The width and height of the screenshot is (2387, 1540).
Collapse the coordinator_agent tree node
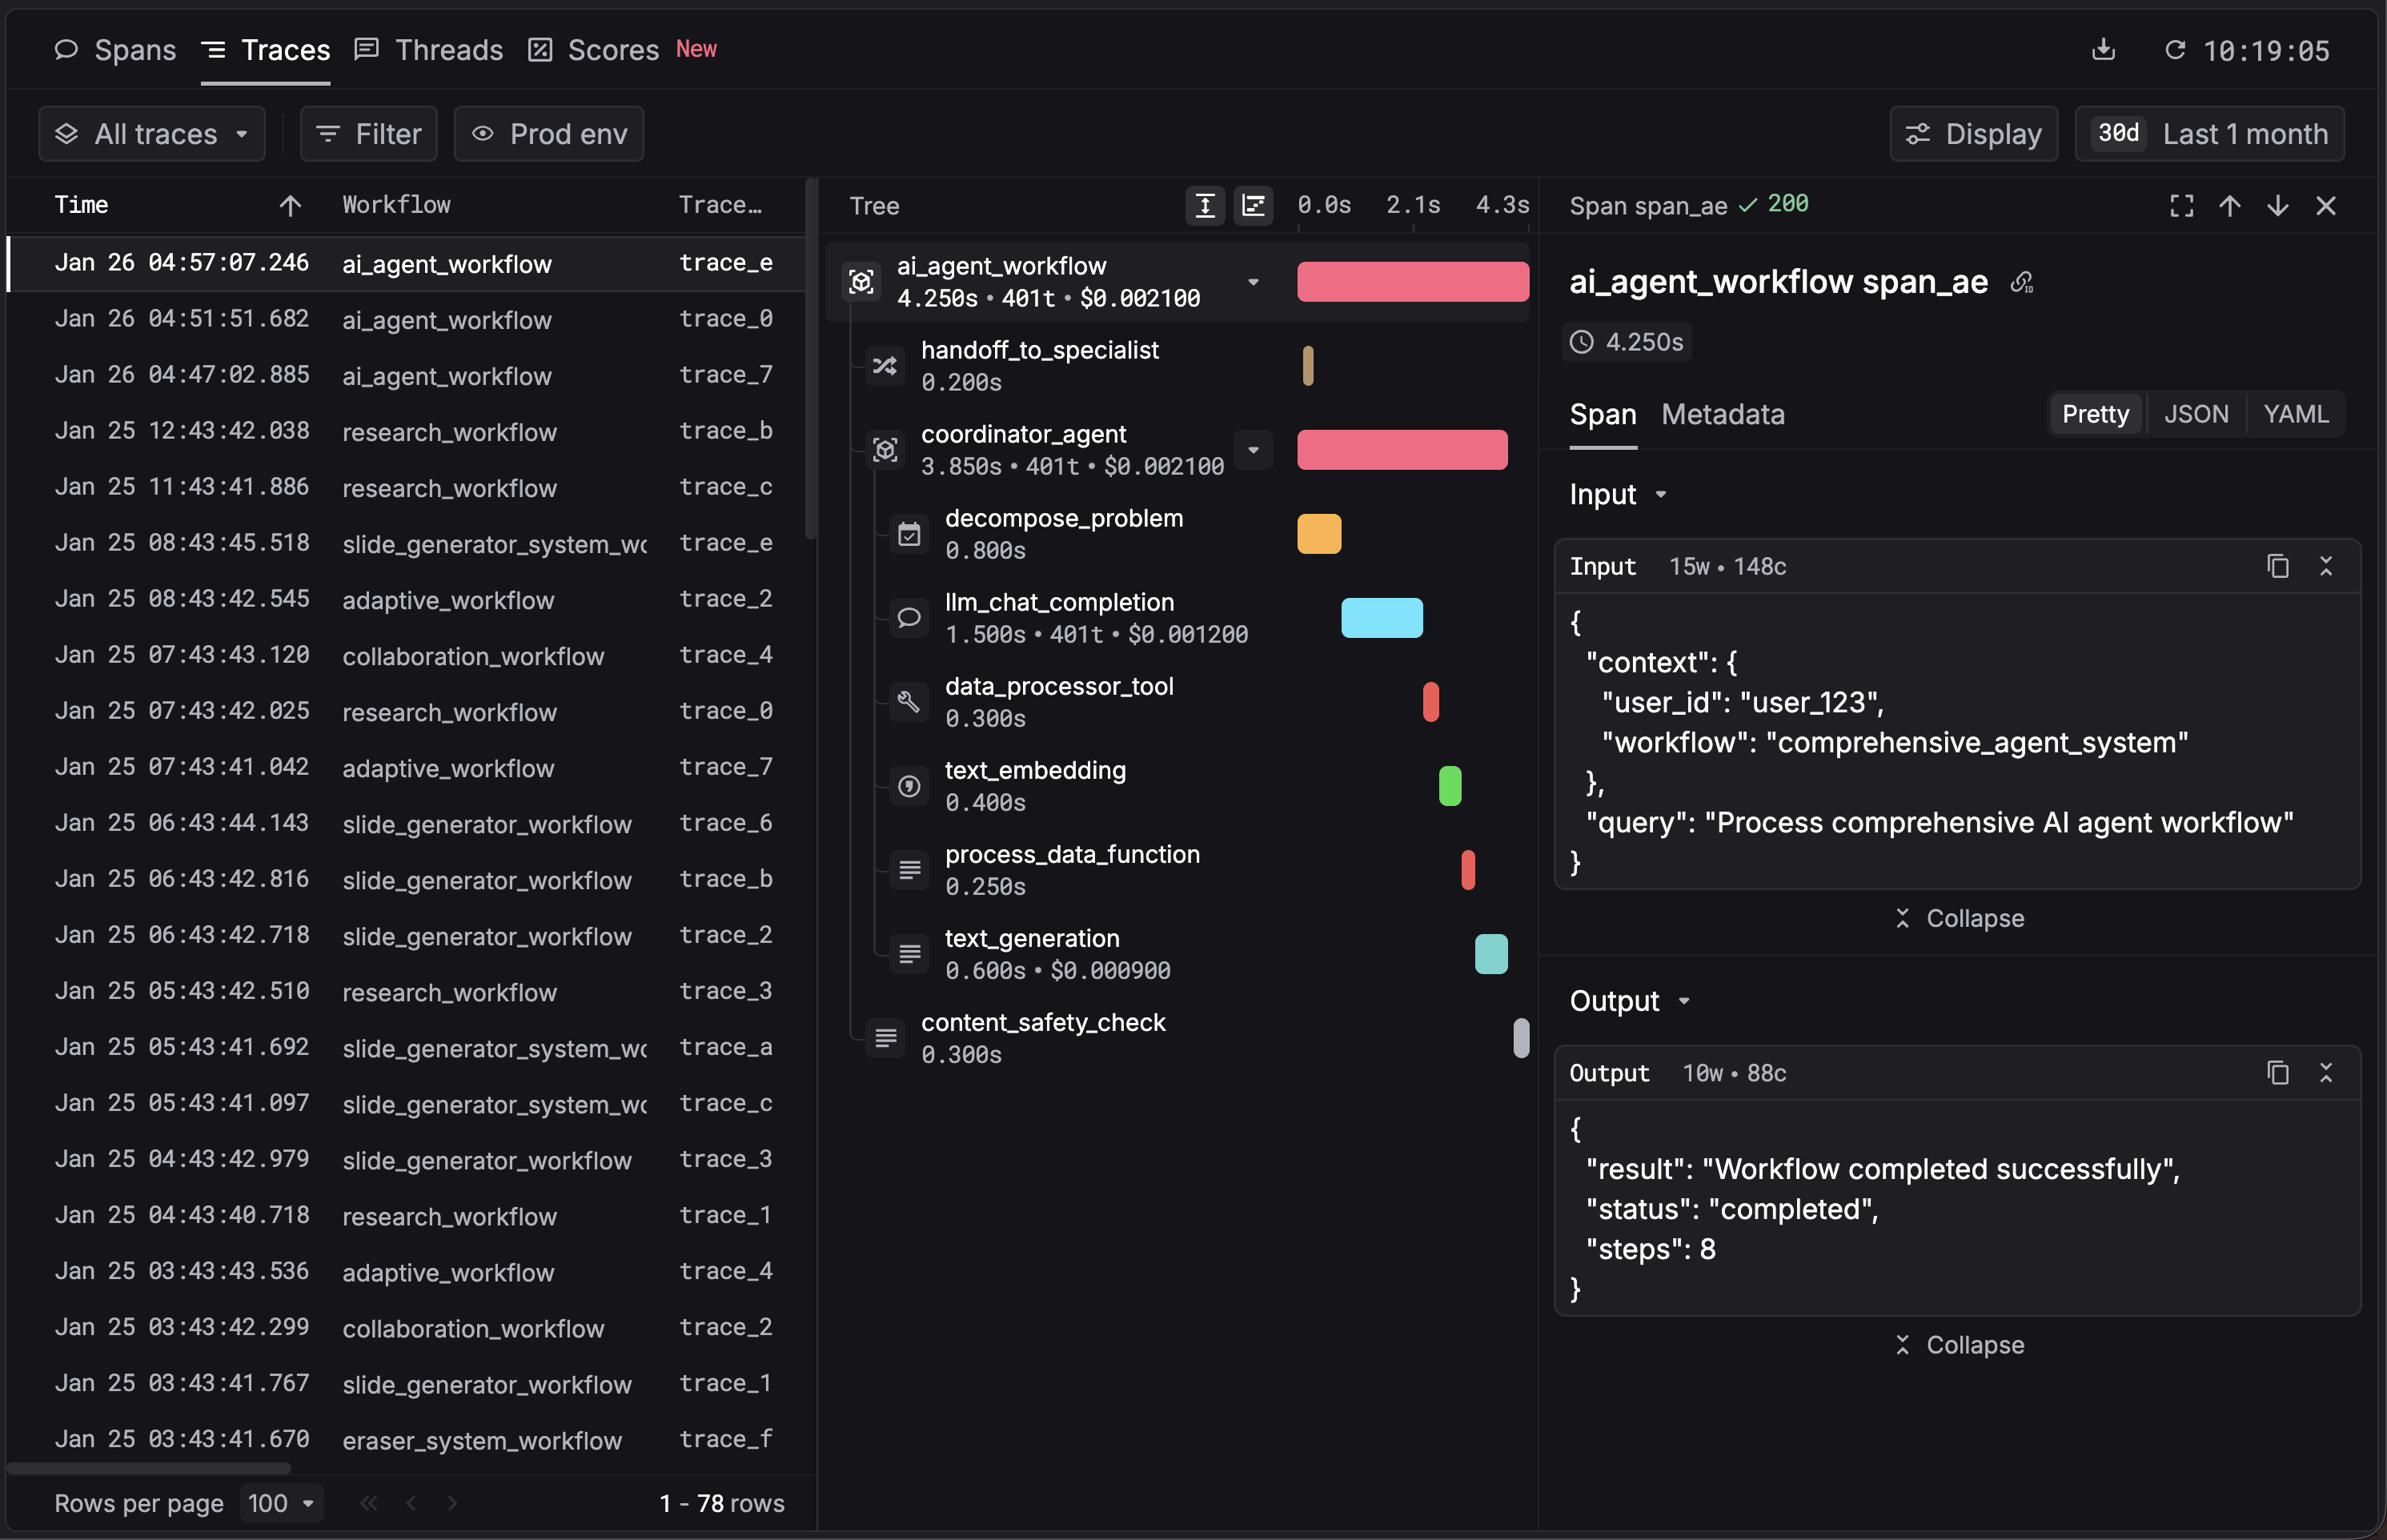(1253, 450)
